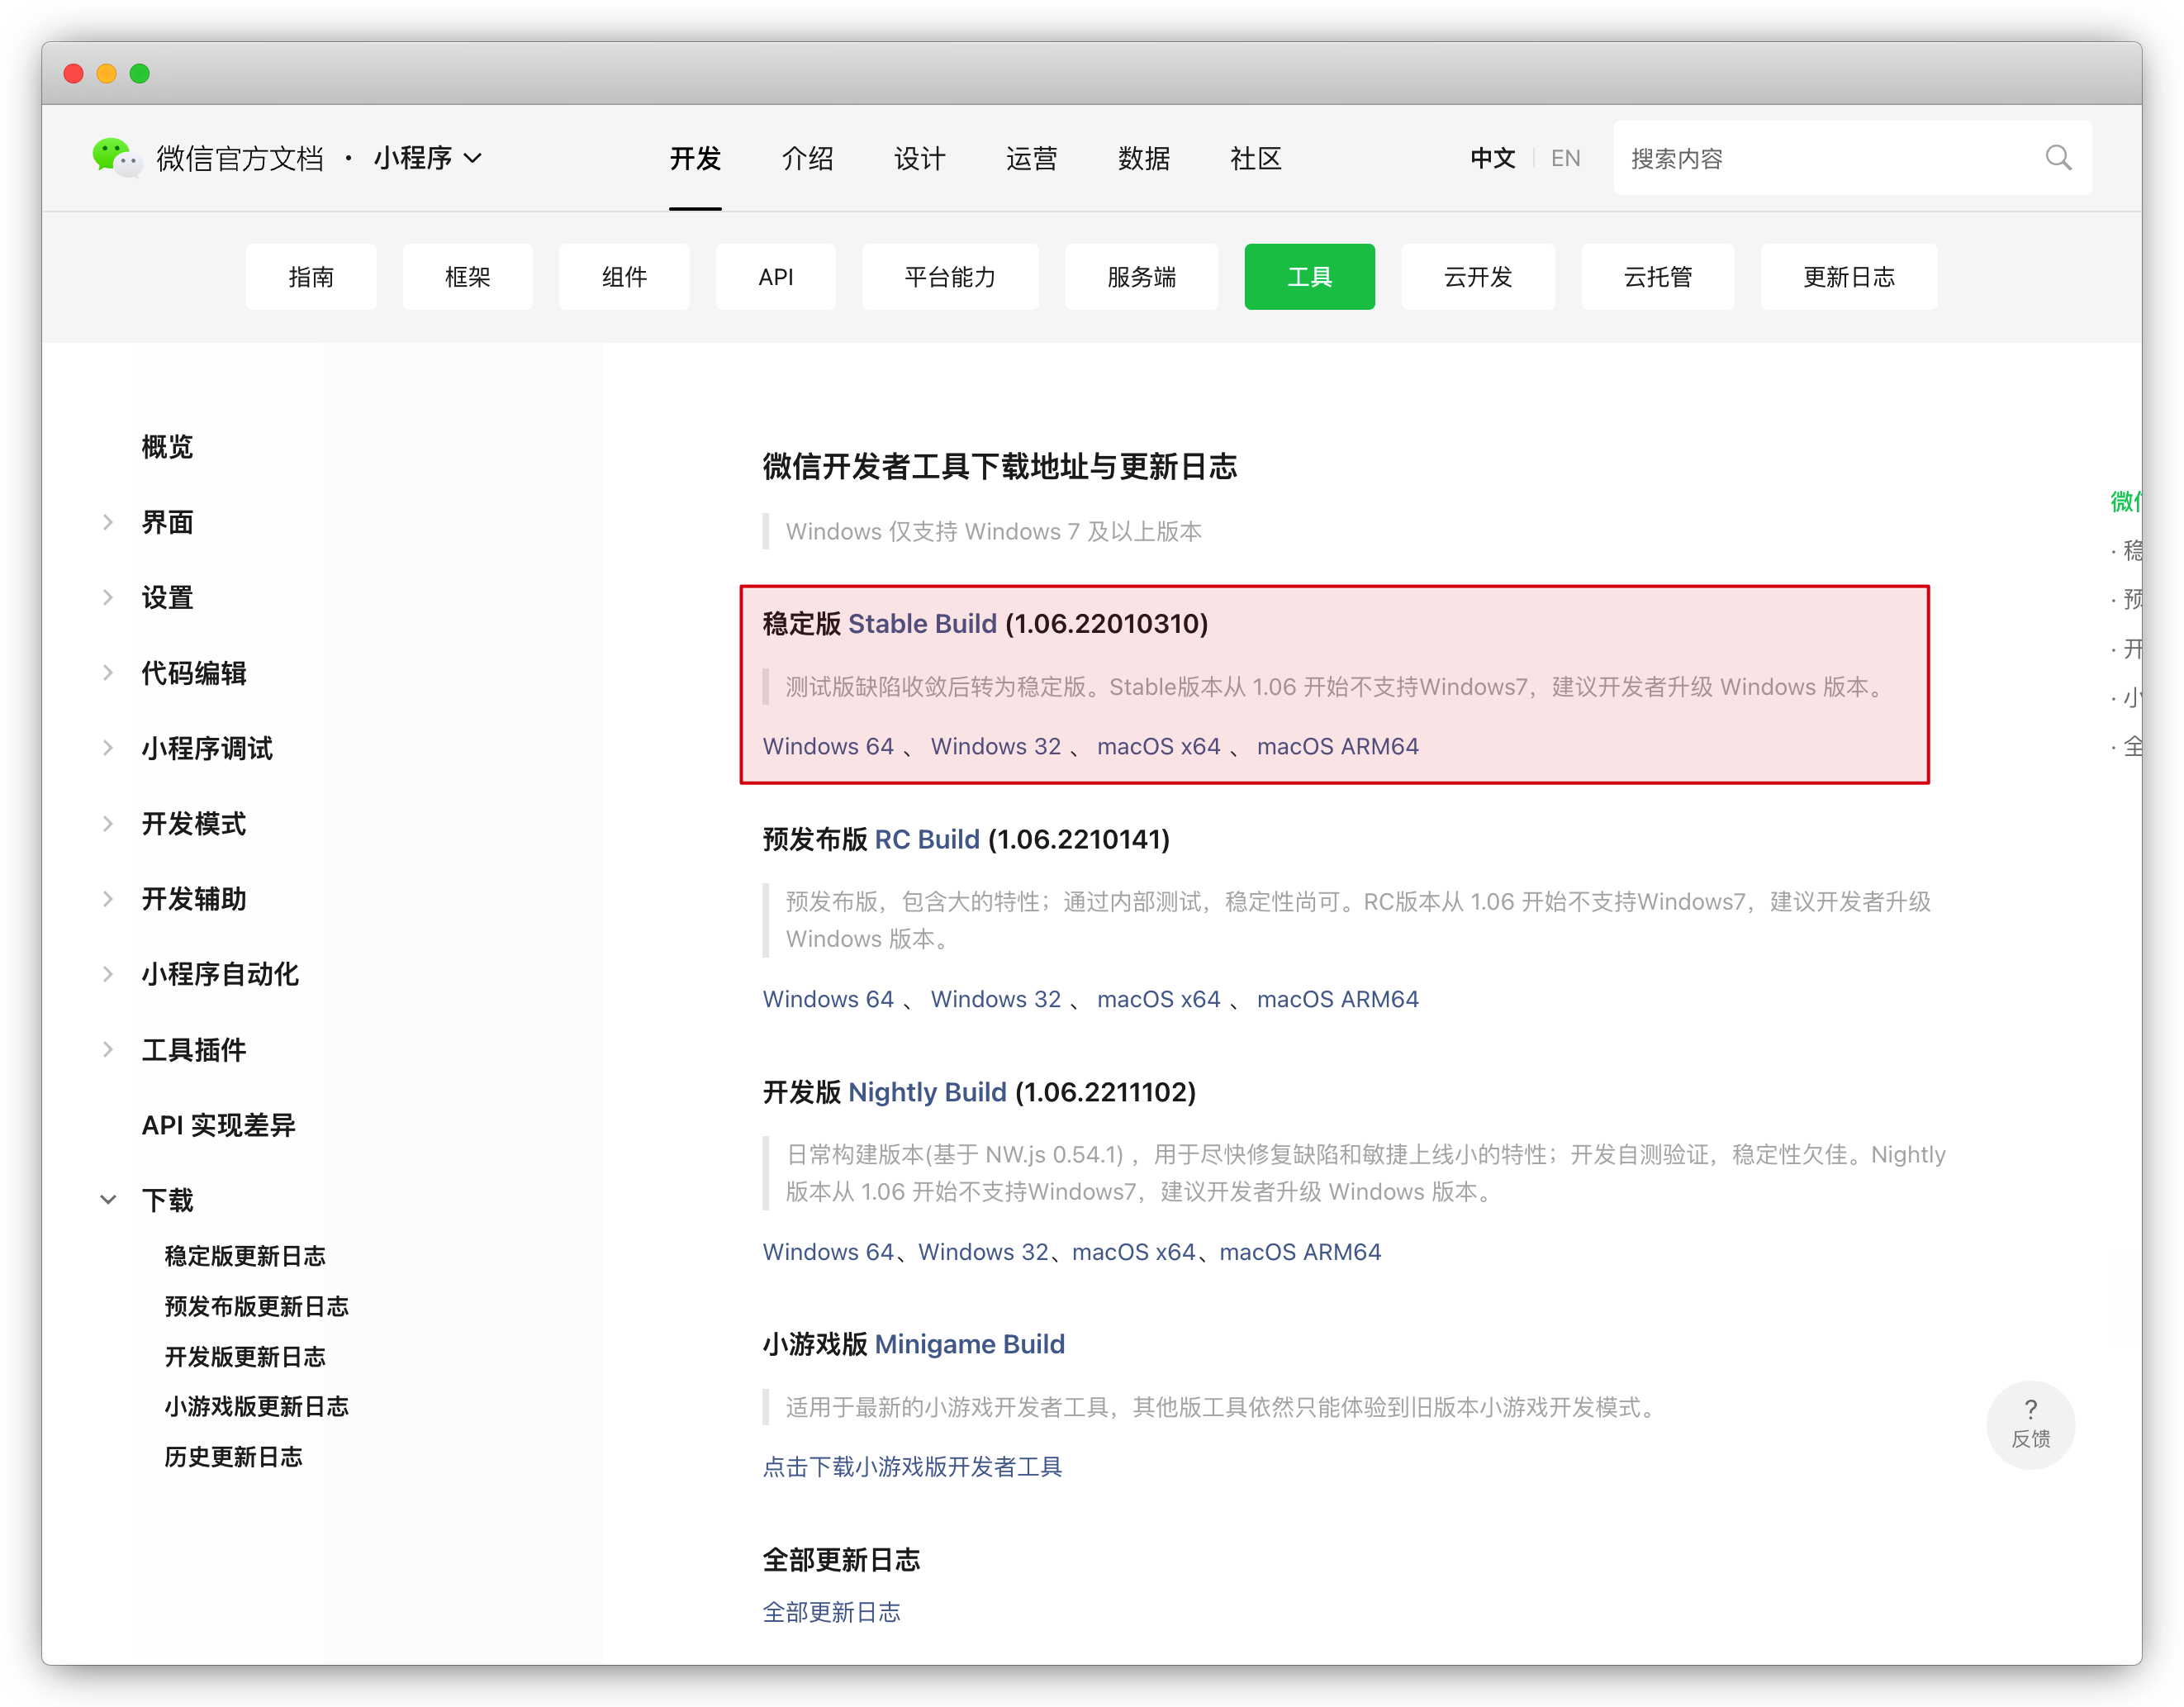Screen dimensions: 2184x1707
Task: Open the 全部更新日志 link
Action: [831, 1612]
